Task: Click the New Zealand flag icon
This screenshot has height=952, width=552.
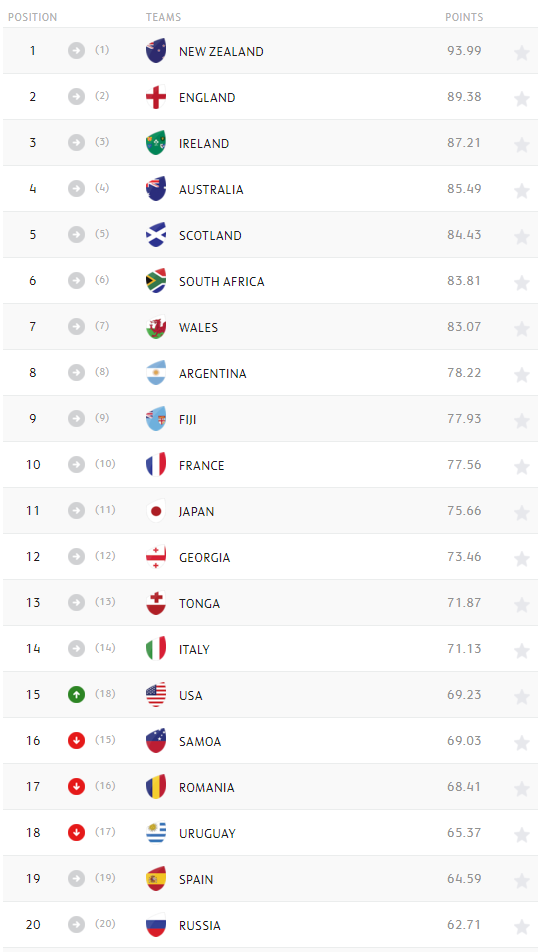Action: 156,51
